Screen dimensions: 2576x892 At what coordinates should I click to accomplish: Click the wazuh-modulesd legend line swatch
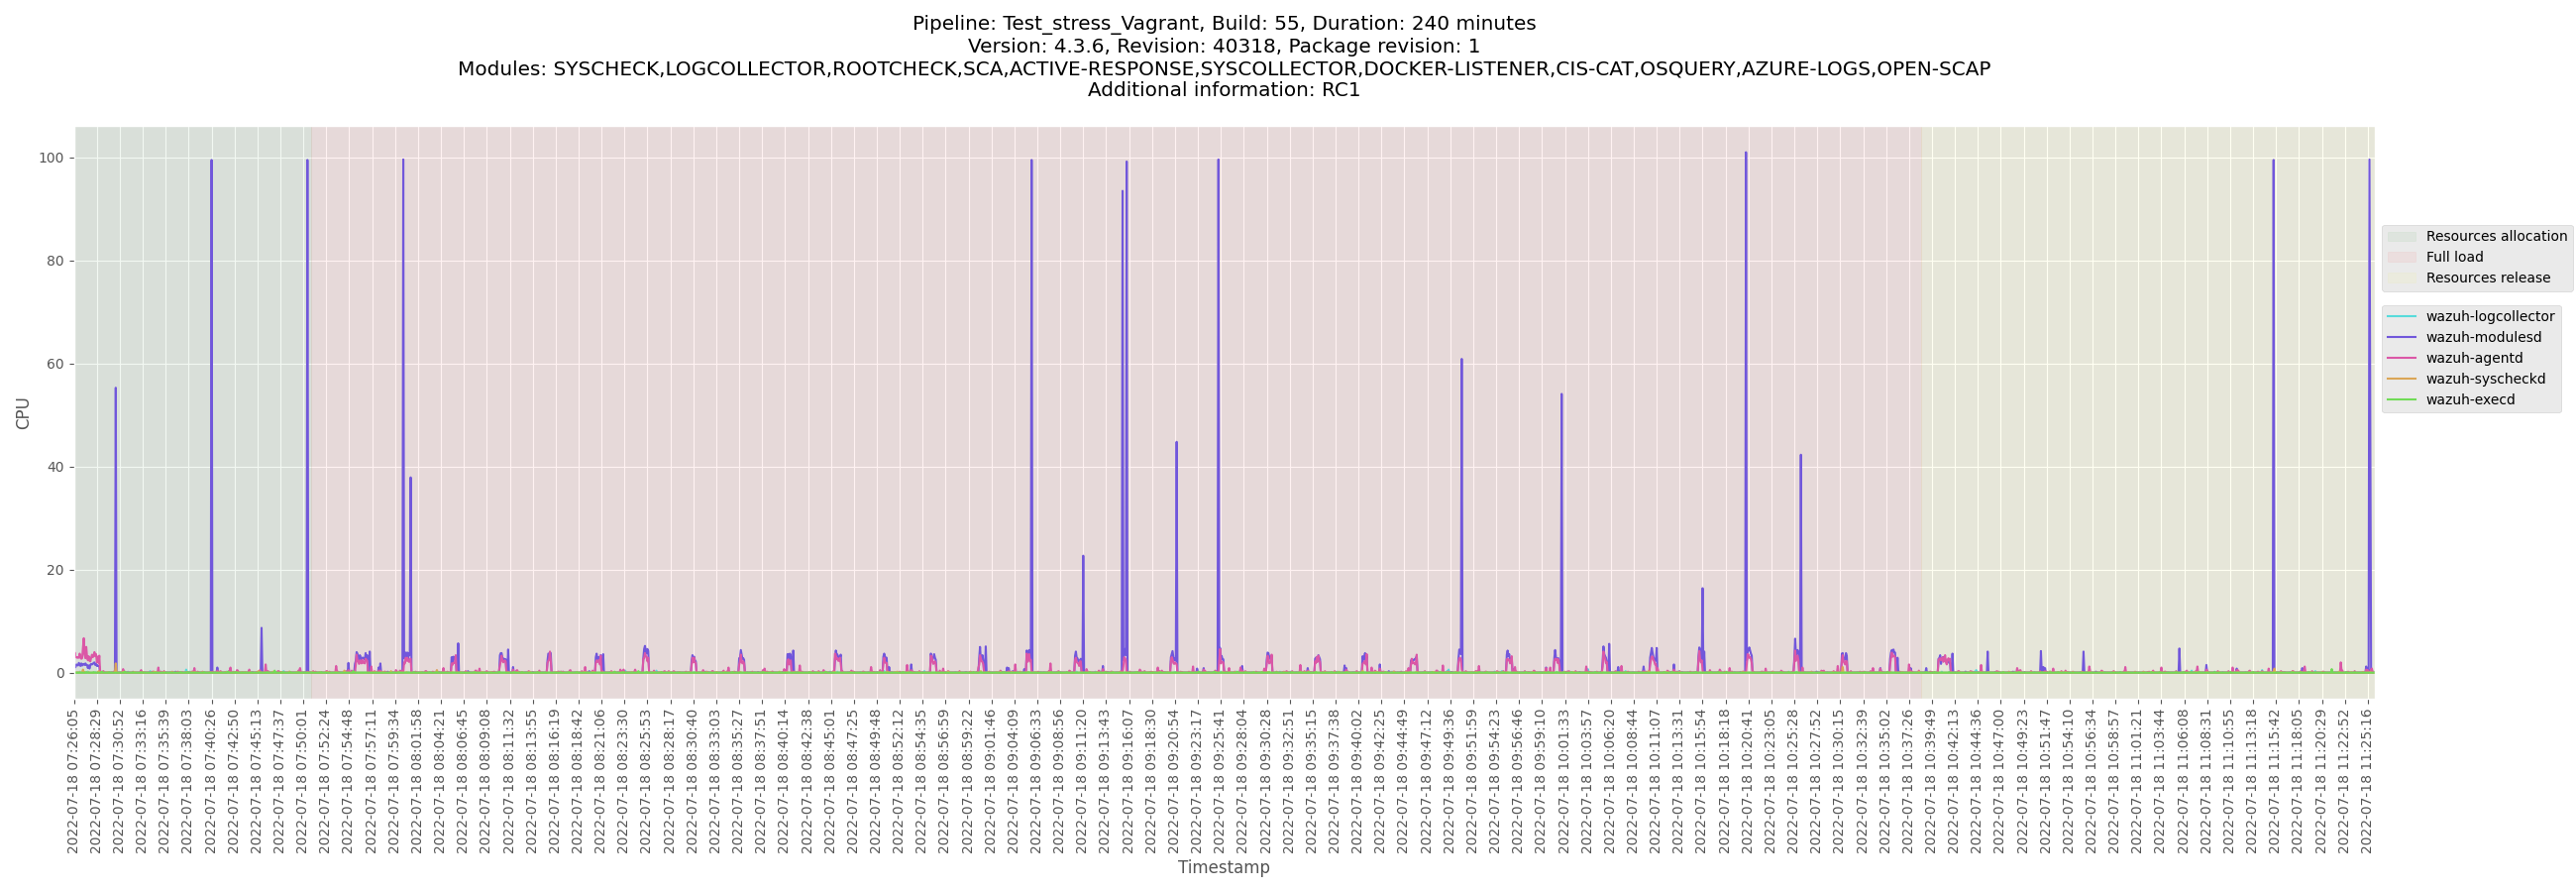[2401, 338]
